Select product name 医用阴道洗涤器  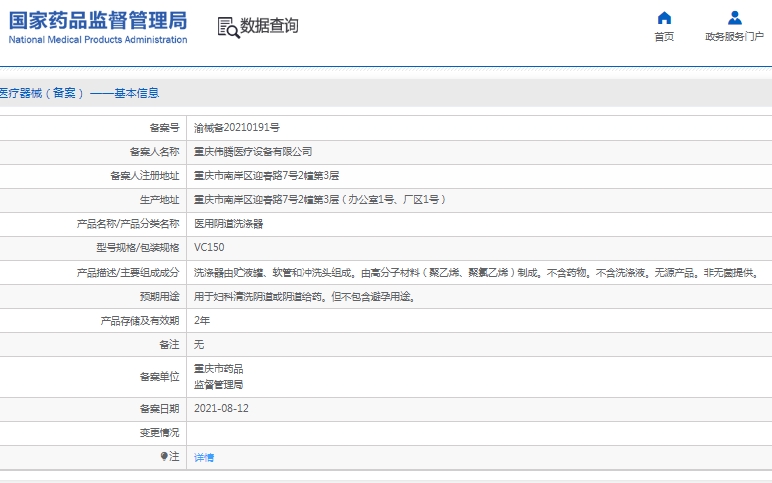click(x=228, y=224)
